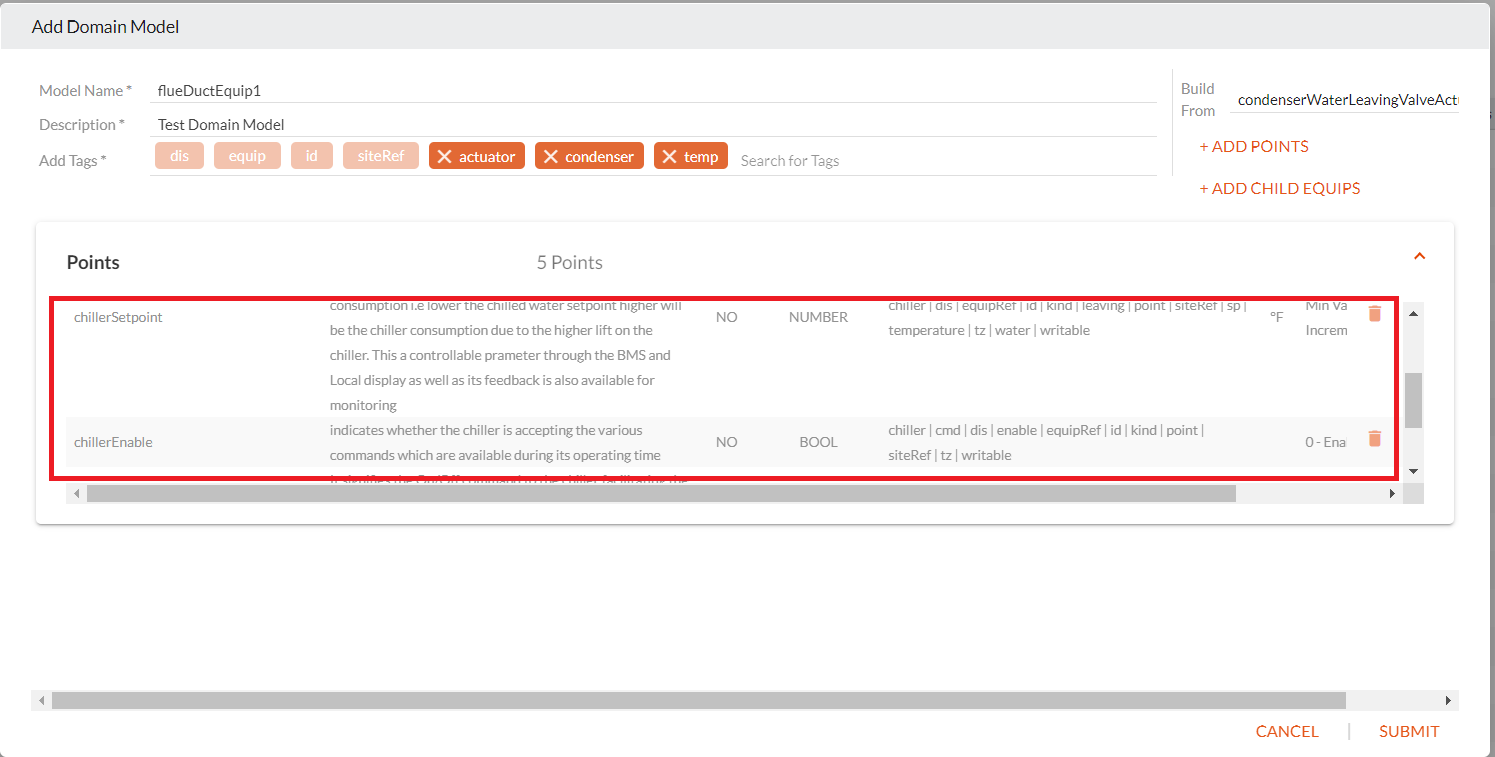
Task: Collapse the Points panel chevron
Action: [x=1419, y=256]
